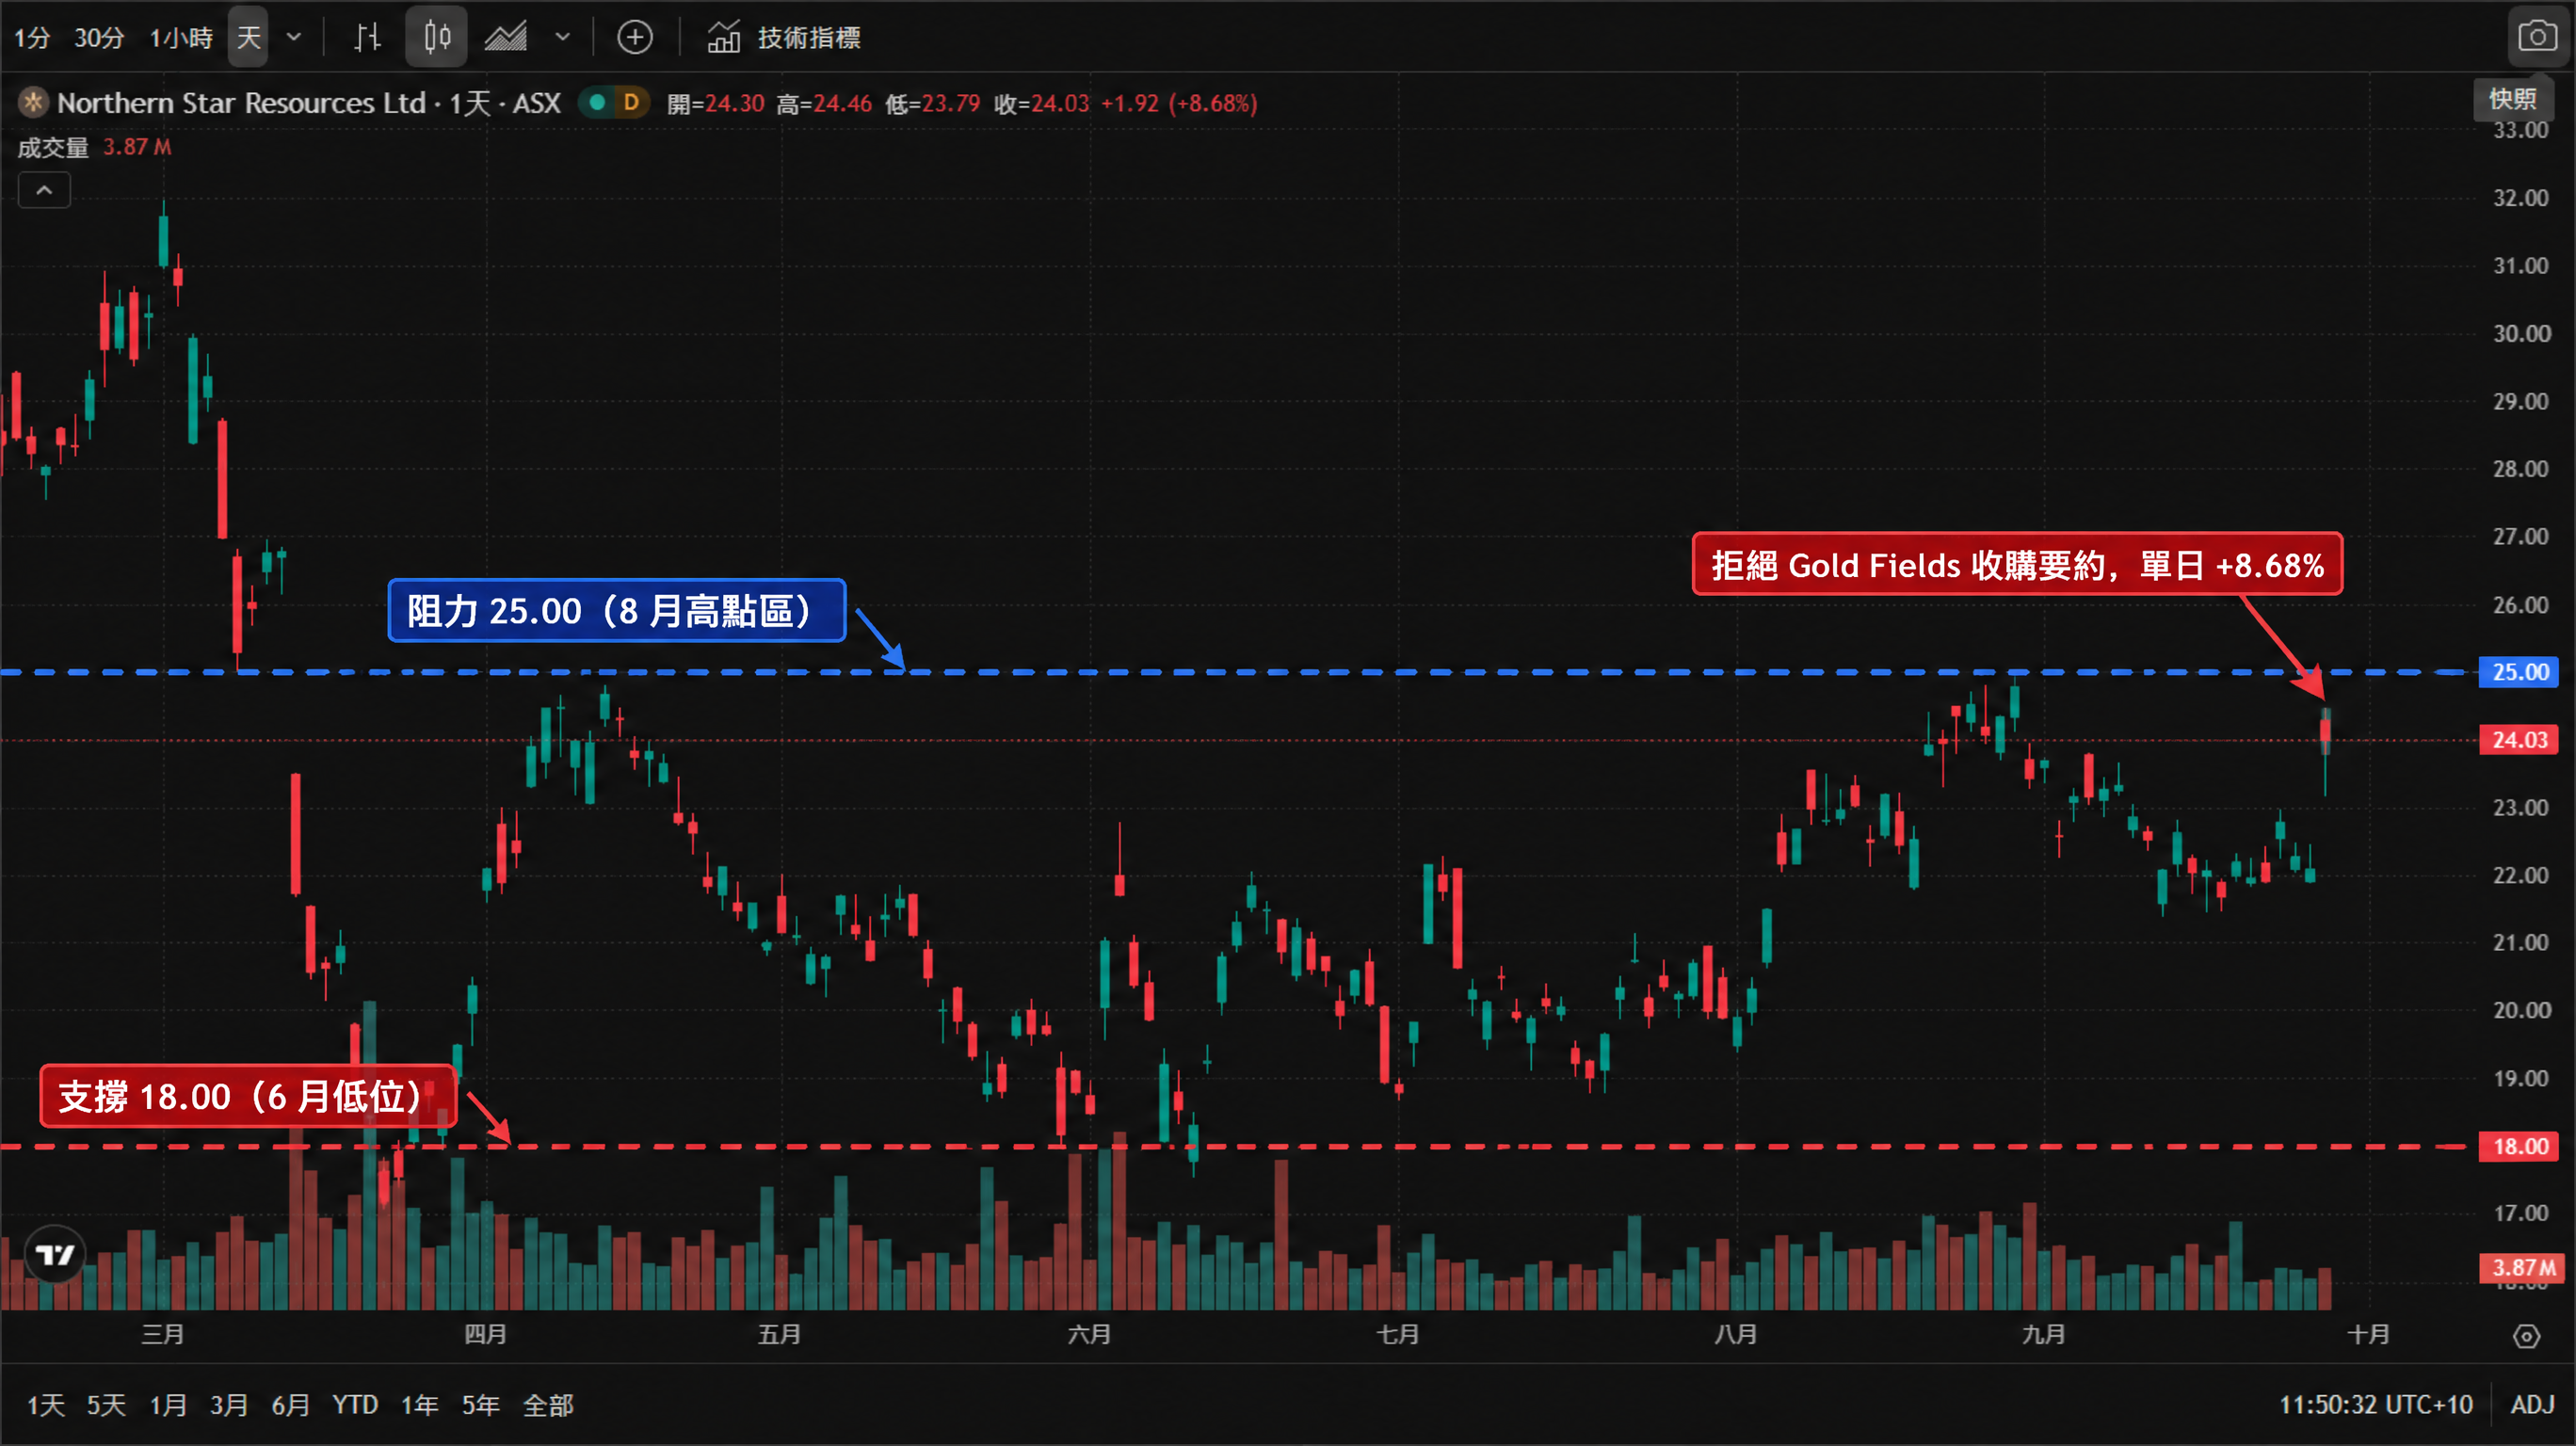Image resolution: width=2576 pixels, height=1446 pixels.
Task: Click the 低=23.79 low value
Action: (x=932, y=103)
